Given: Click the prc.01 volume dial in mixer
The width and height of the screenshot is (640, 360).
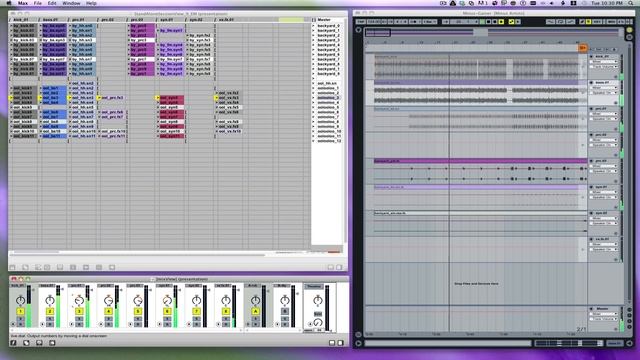Looking at the screenshot, I should tap(79, 300).
